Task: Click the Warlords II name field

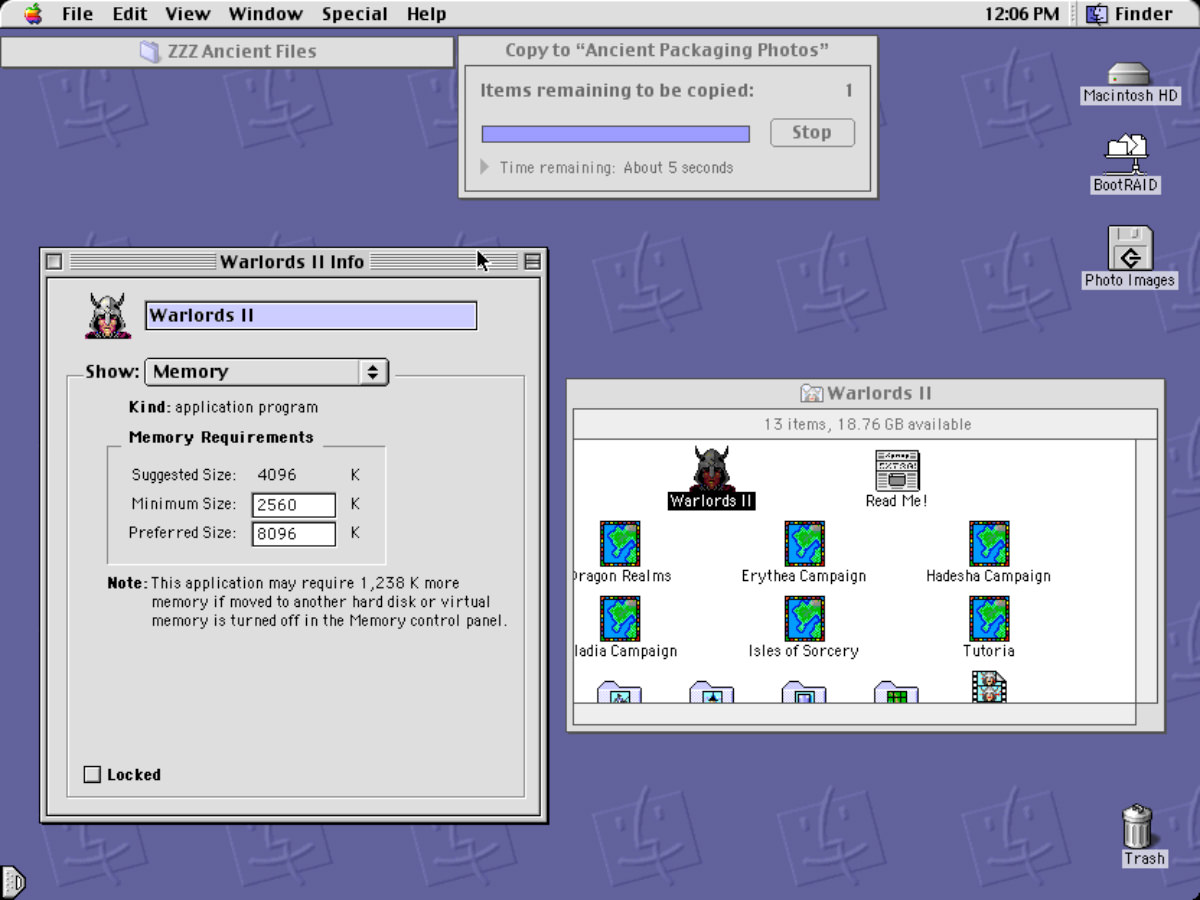Action: click(311, 315)
